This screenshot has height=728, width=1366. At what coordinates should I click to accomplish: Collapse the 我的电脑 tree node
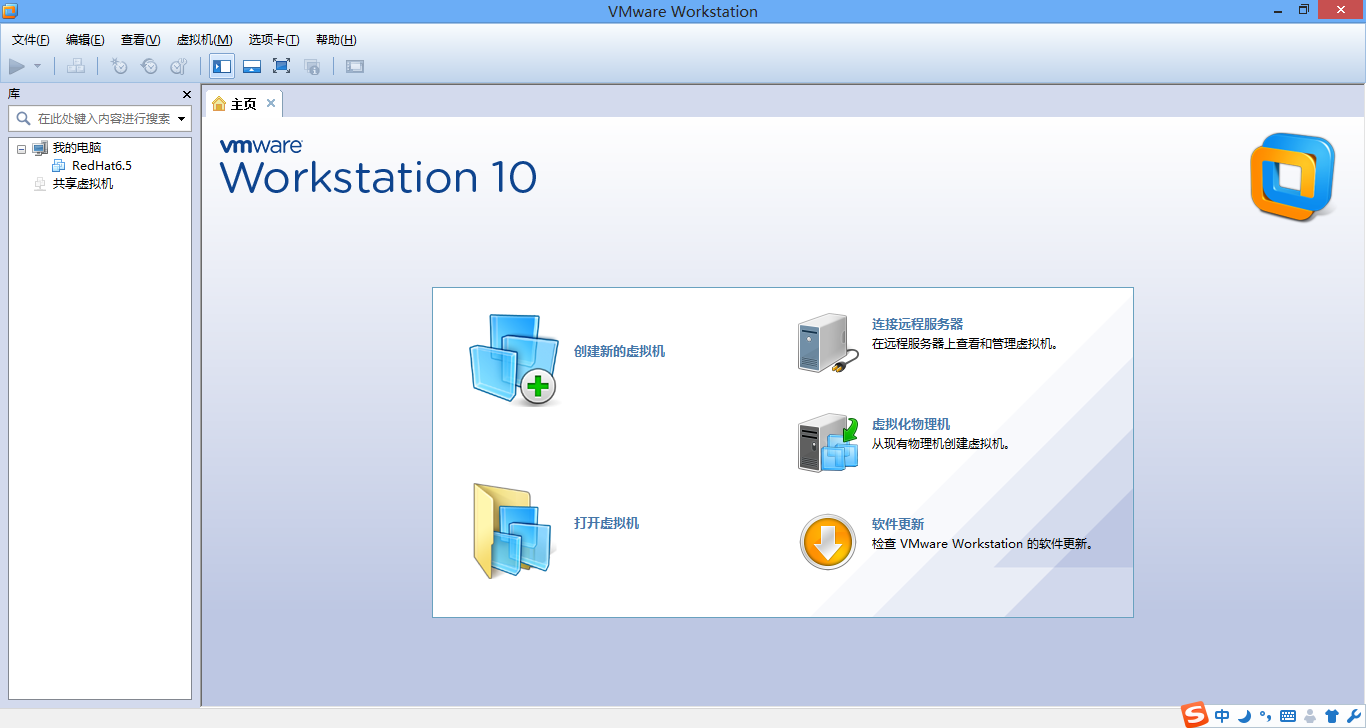[22, 148]
